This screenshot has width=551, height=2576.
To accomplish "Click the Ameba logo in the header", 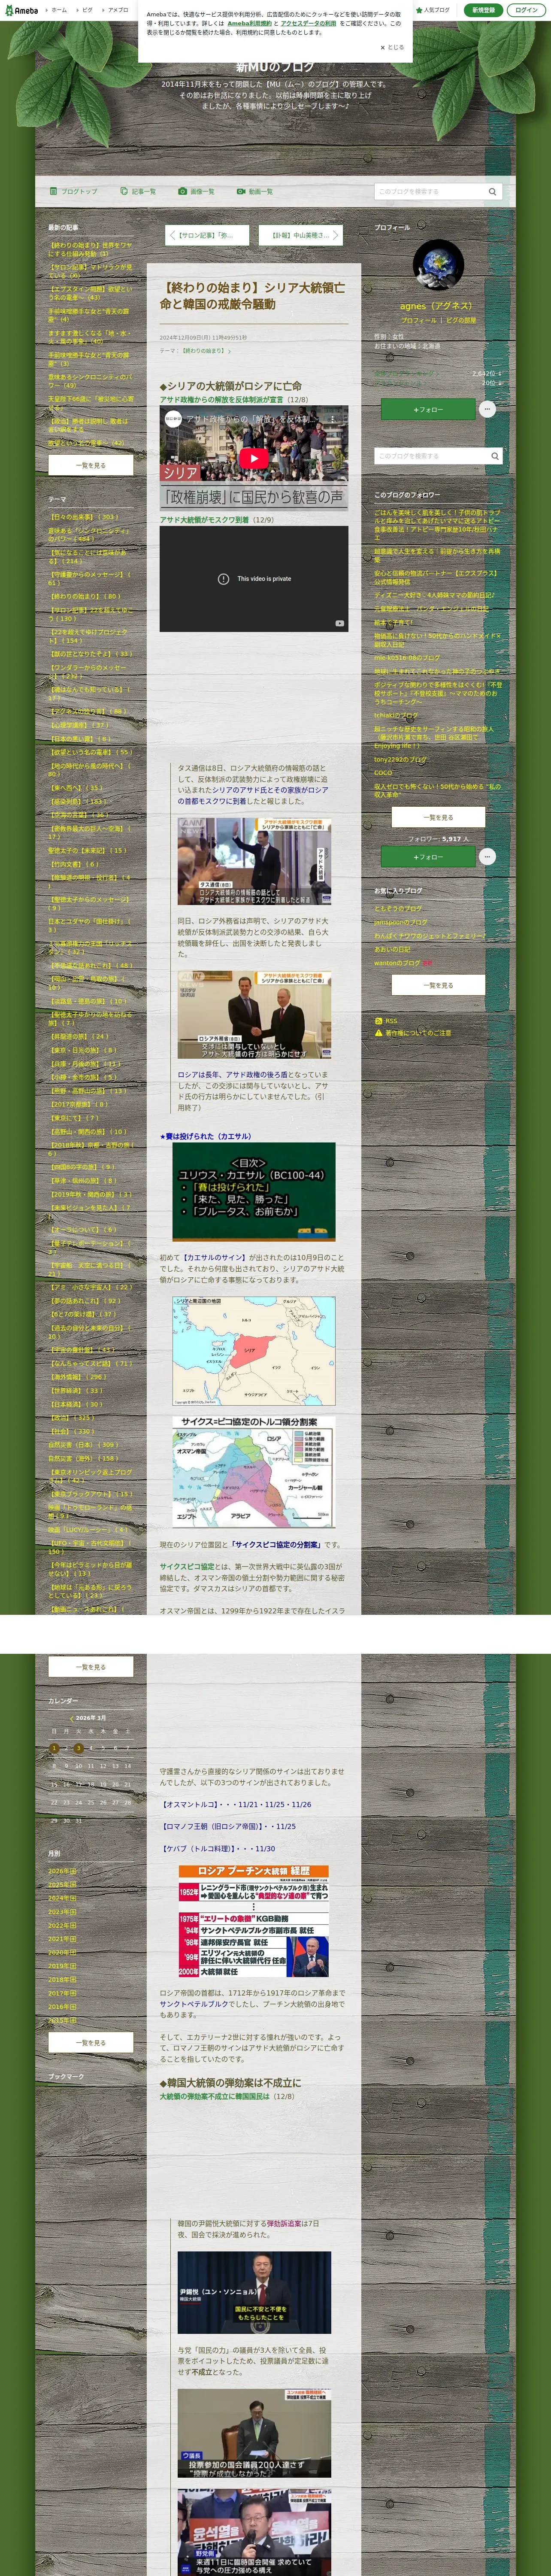I will [21, 10].
